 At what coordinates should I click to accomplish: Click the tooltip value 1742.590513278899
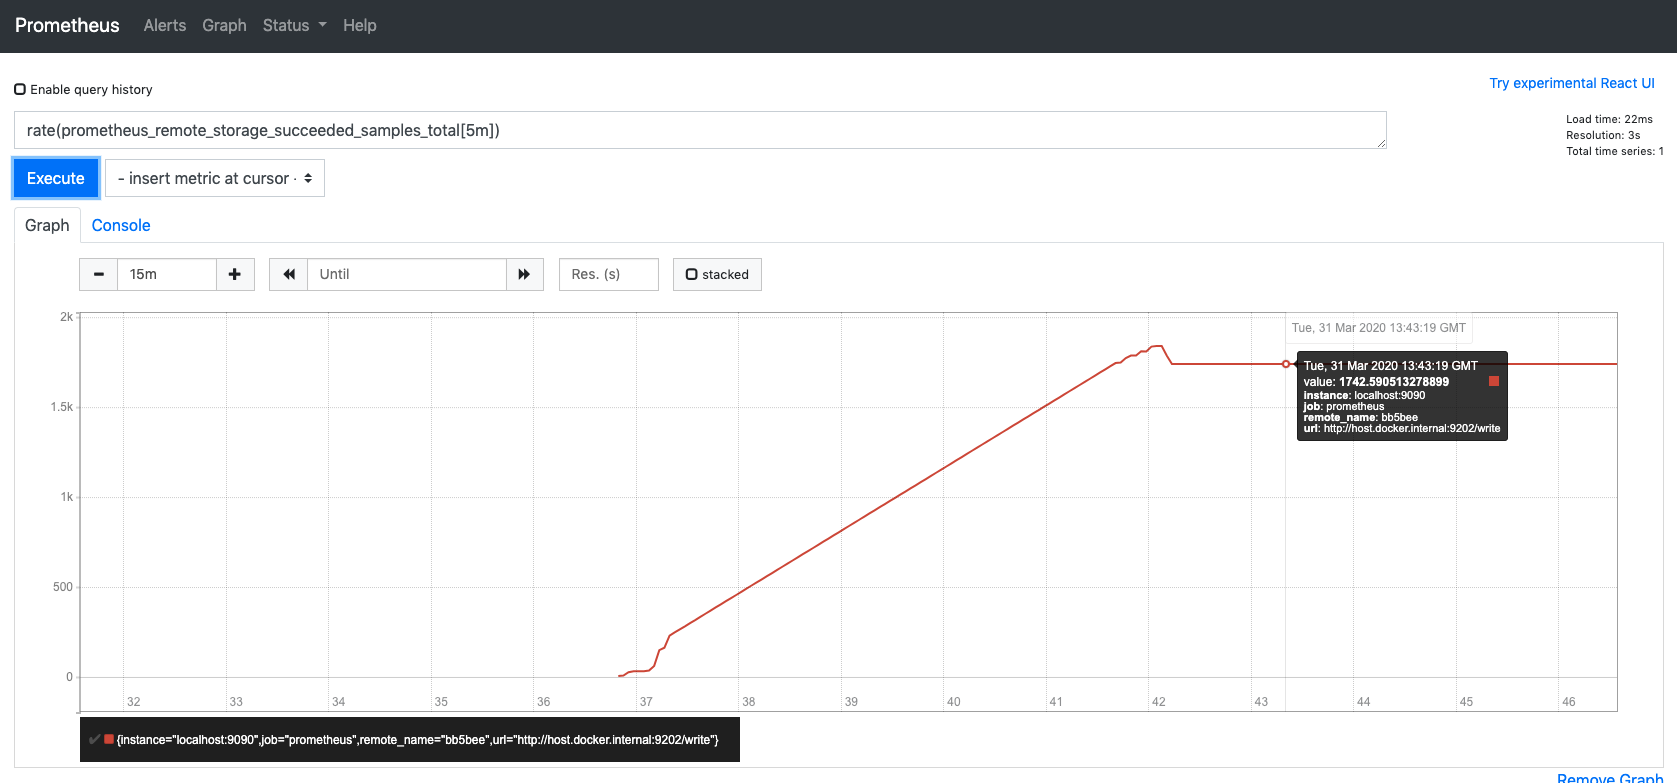[1394, 382]
